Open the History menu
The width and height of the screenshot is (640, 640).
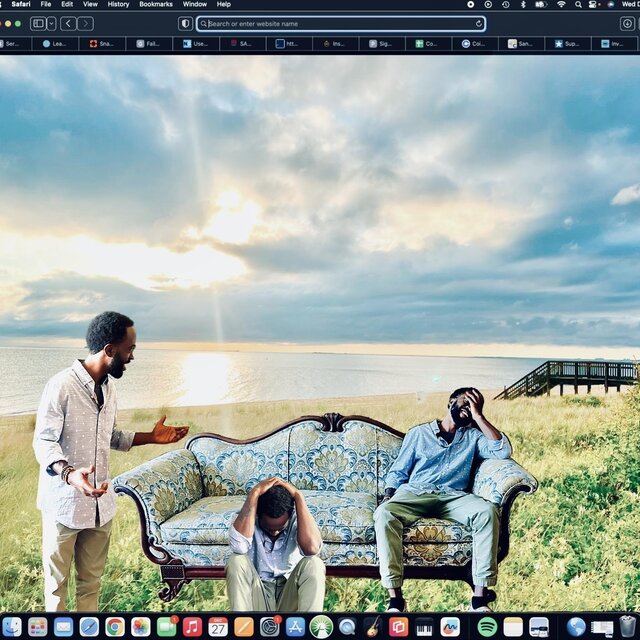118,4
